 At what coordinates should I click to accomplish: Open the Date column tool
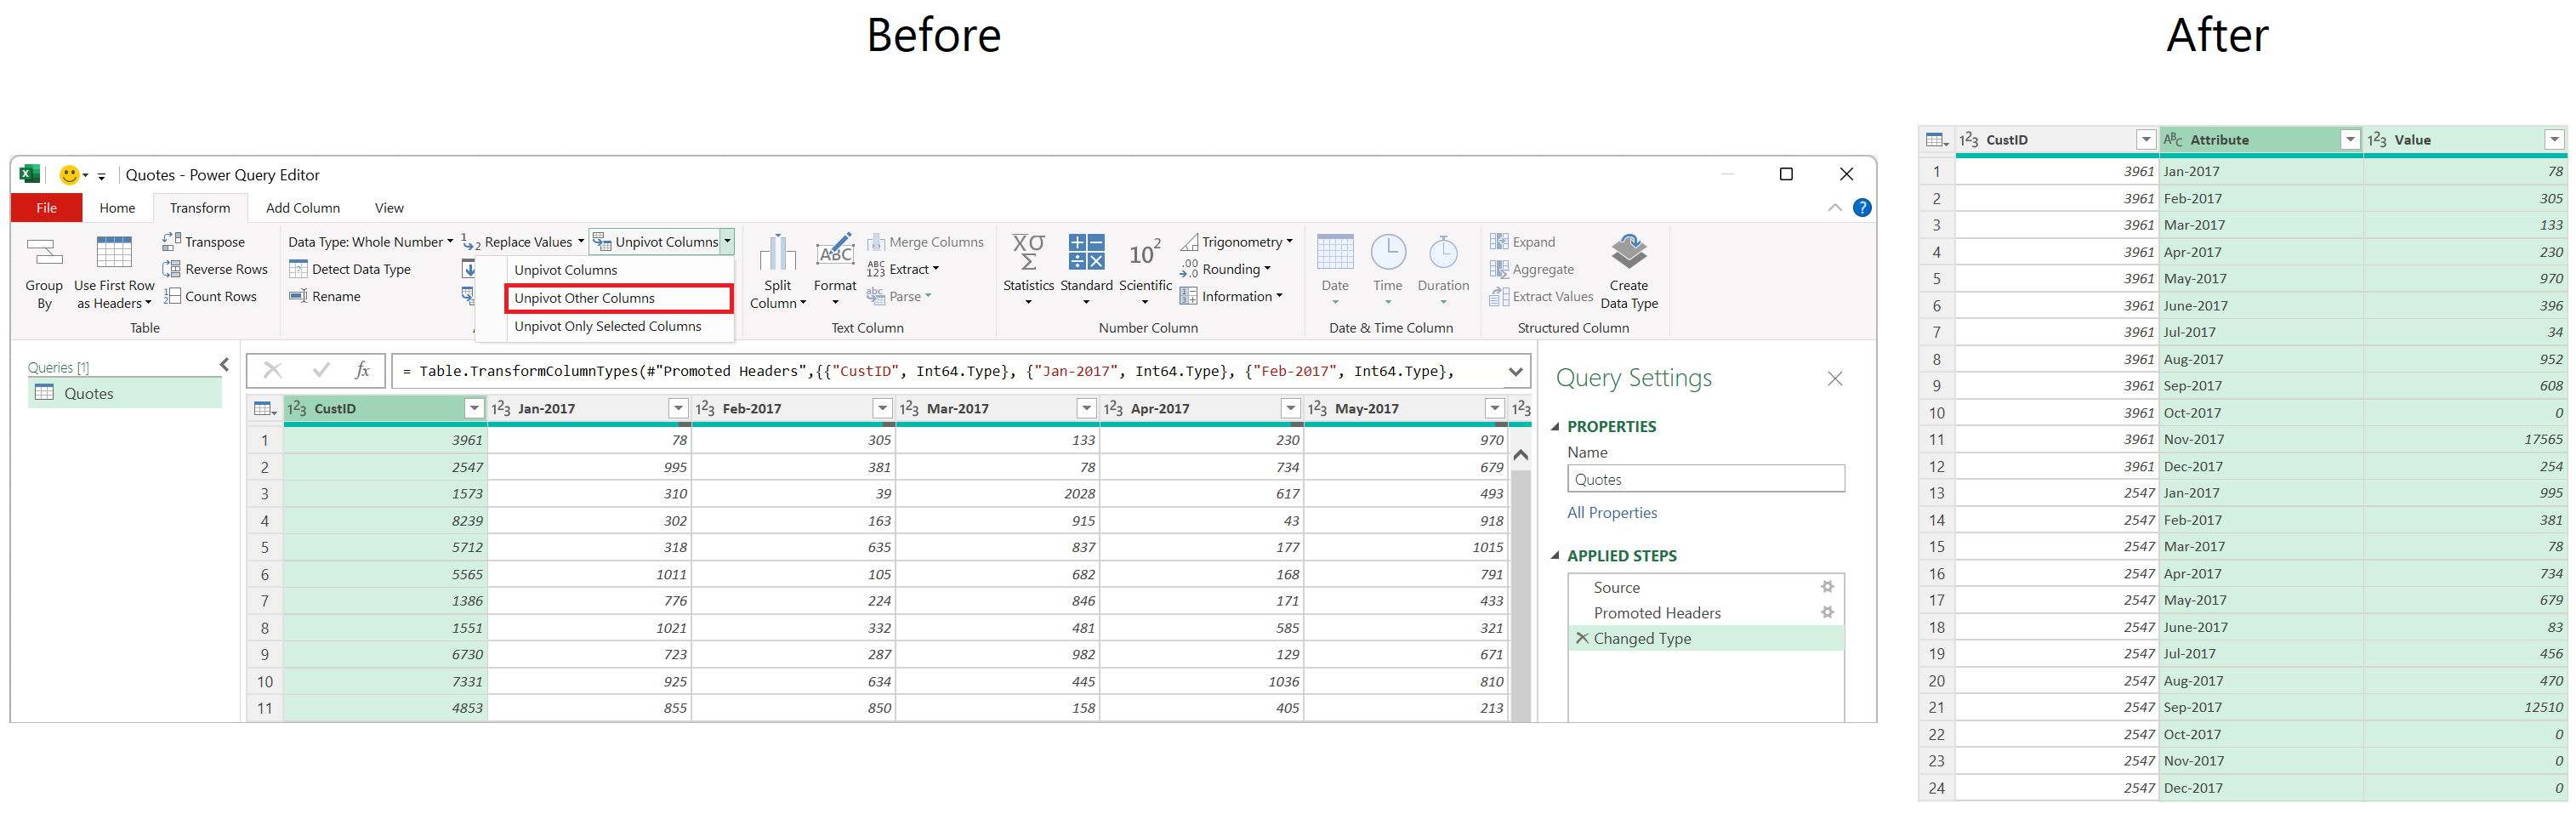pos(1335,269)
